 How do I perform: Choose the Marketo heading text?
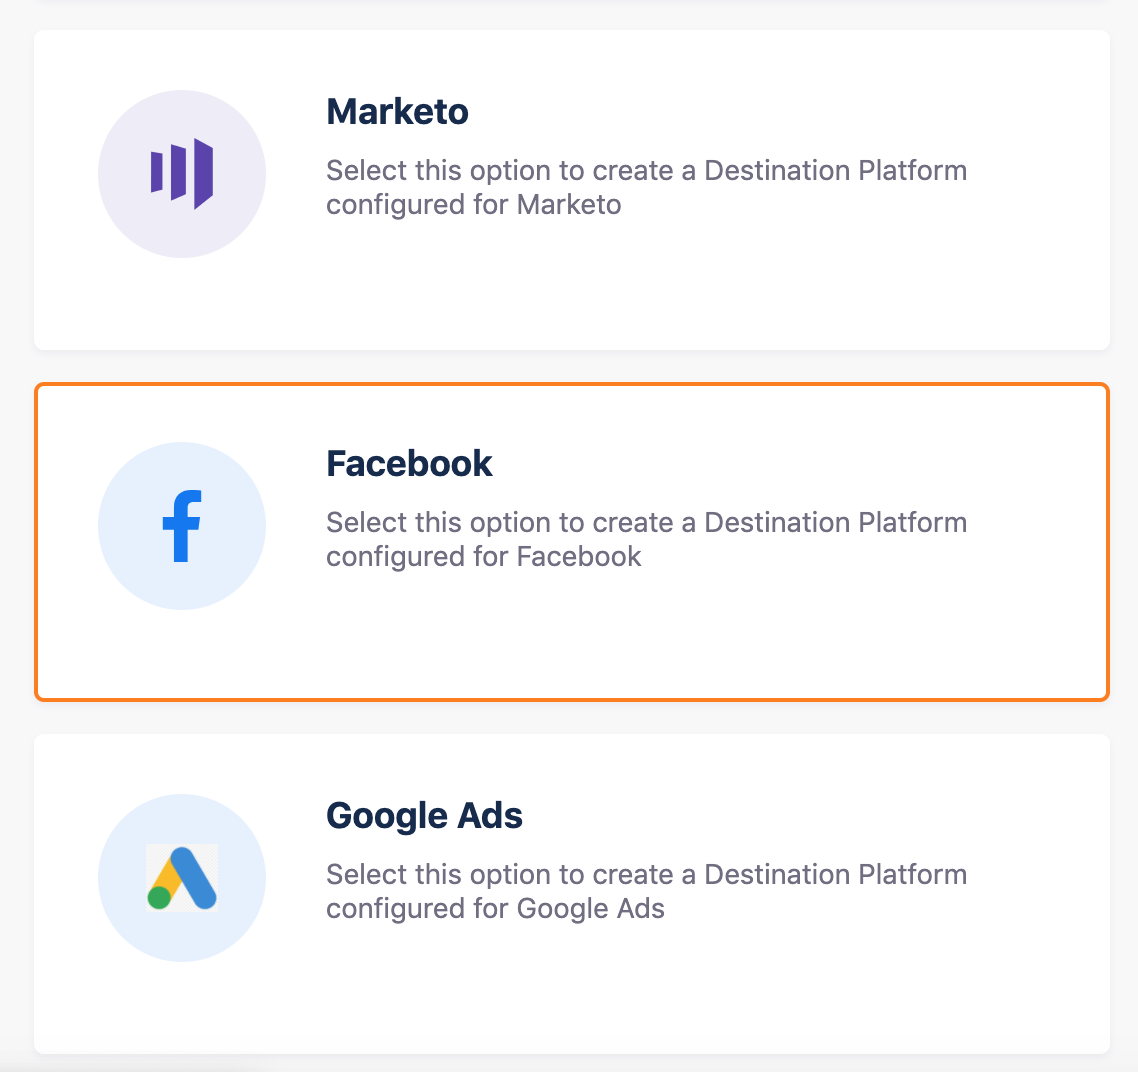397,112
